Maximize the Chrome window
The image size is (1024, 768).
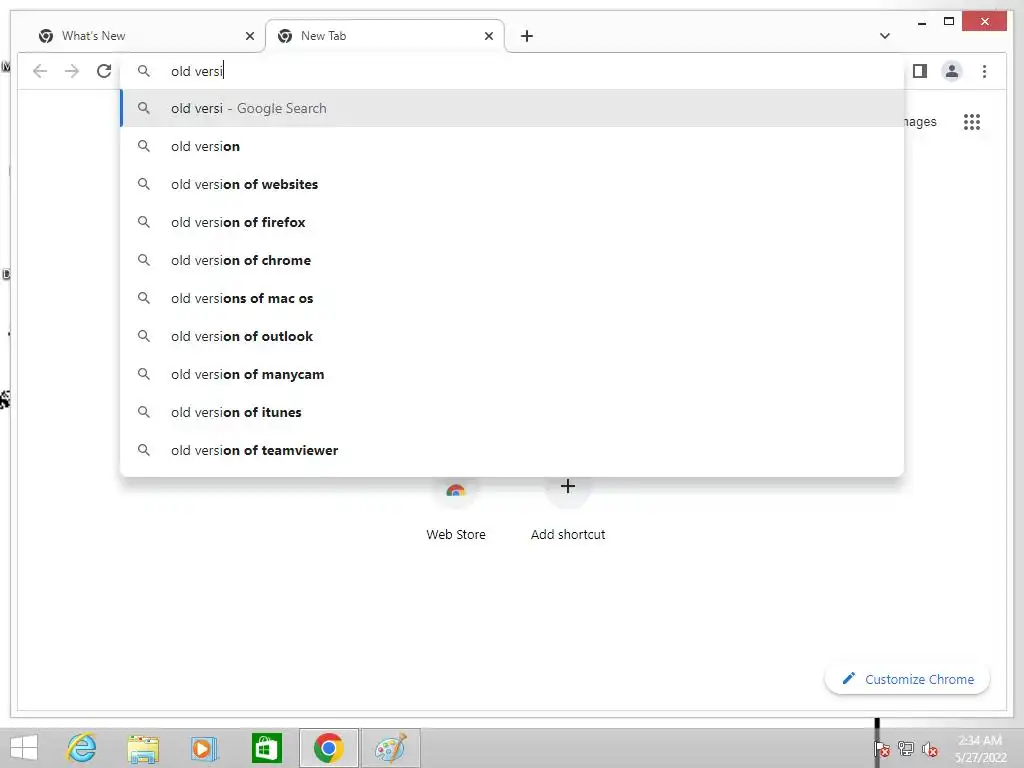949,22
